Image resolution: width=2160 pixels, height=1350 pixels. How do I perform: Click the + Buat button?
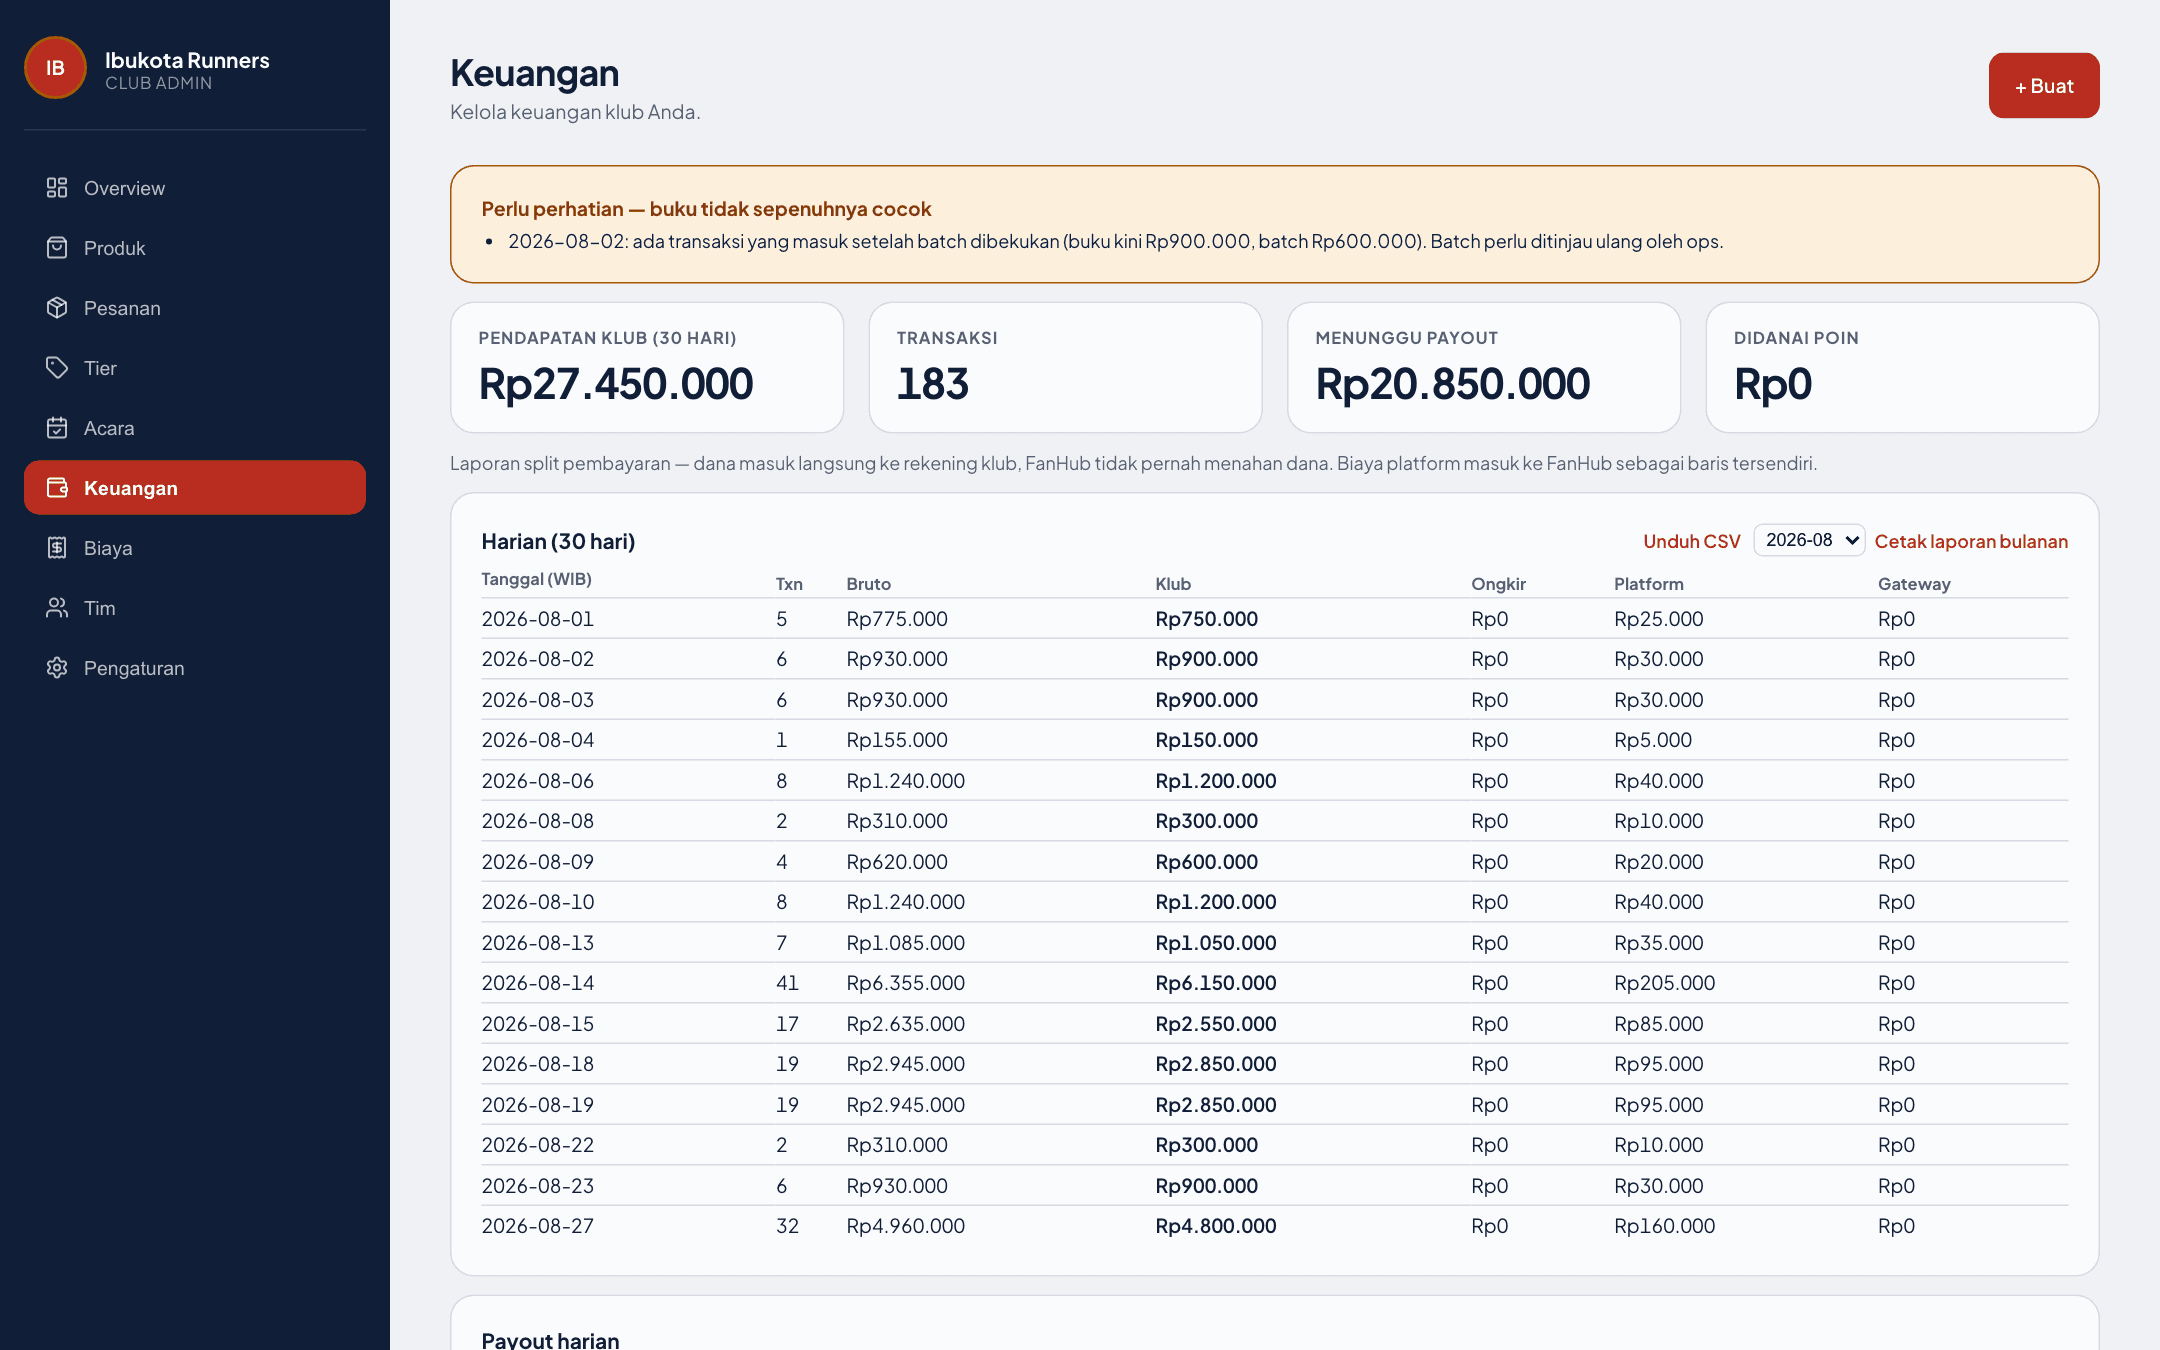point(2043,86)
